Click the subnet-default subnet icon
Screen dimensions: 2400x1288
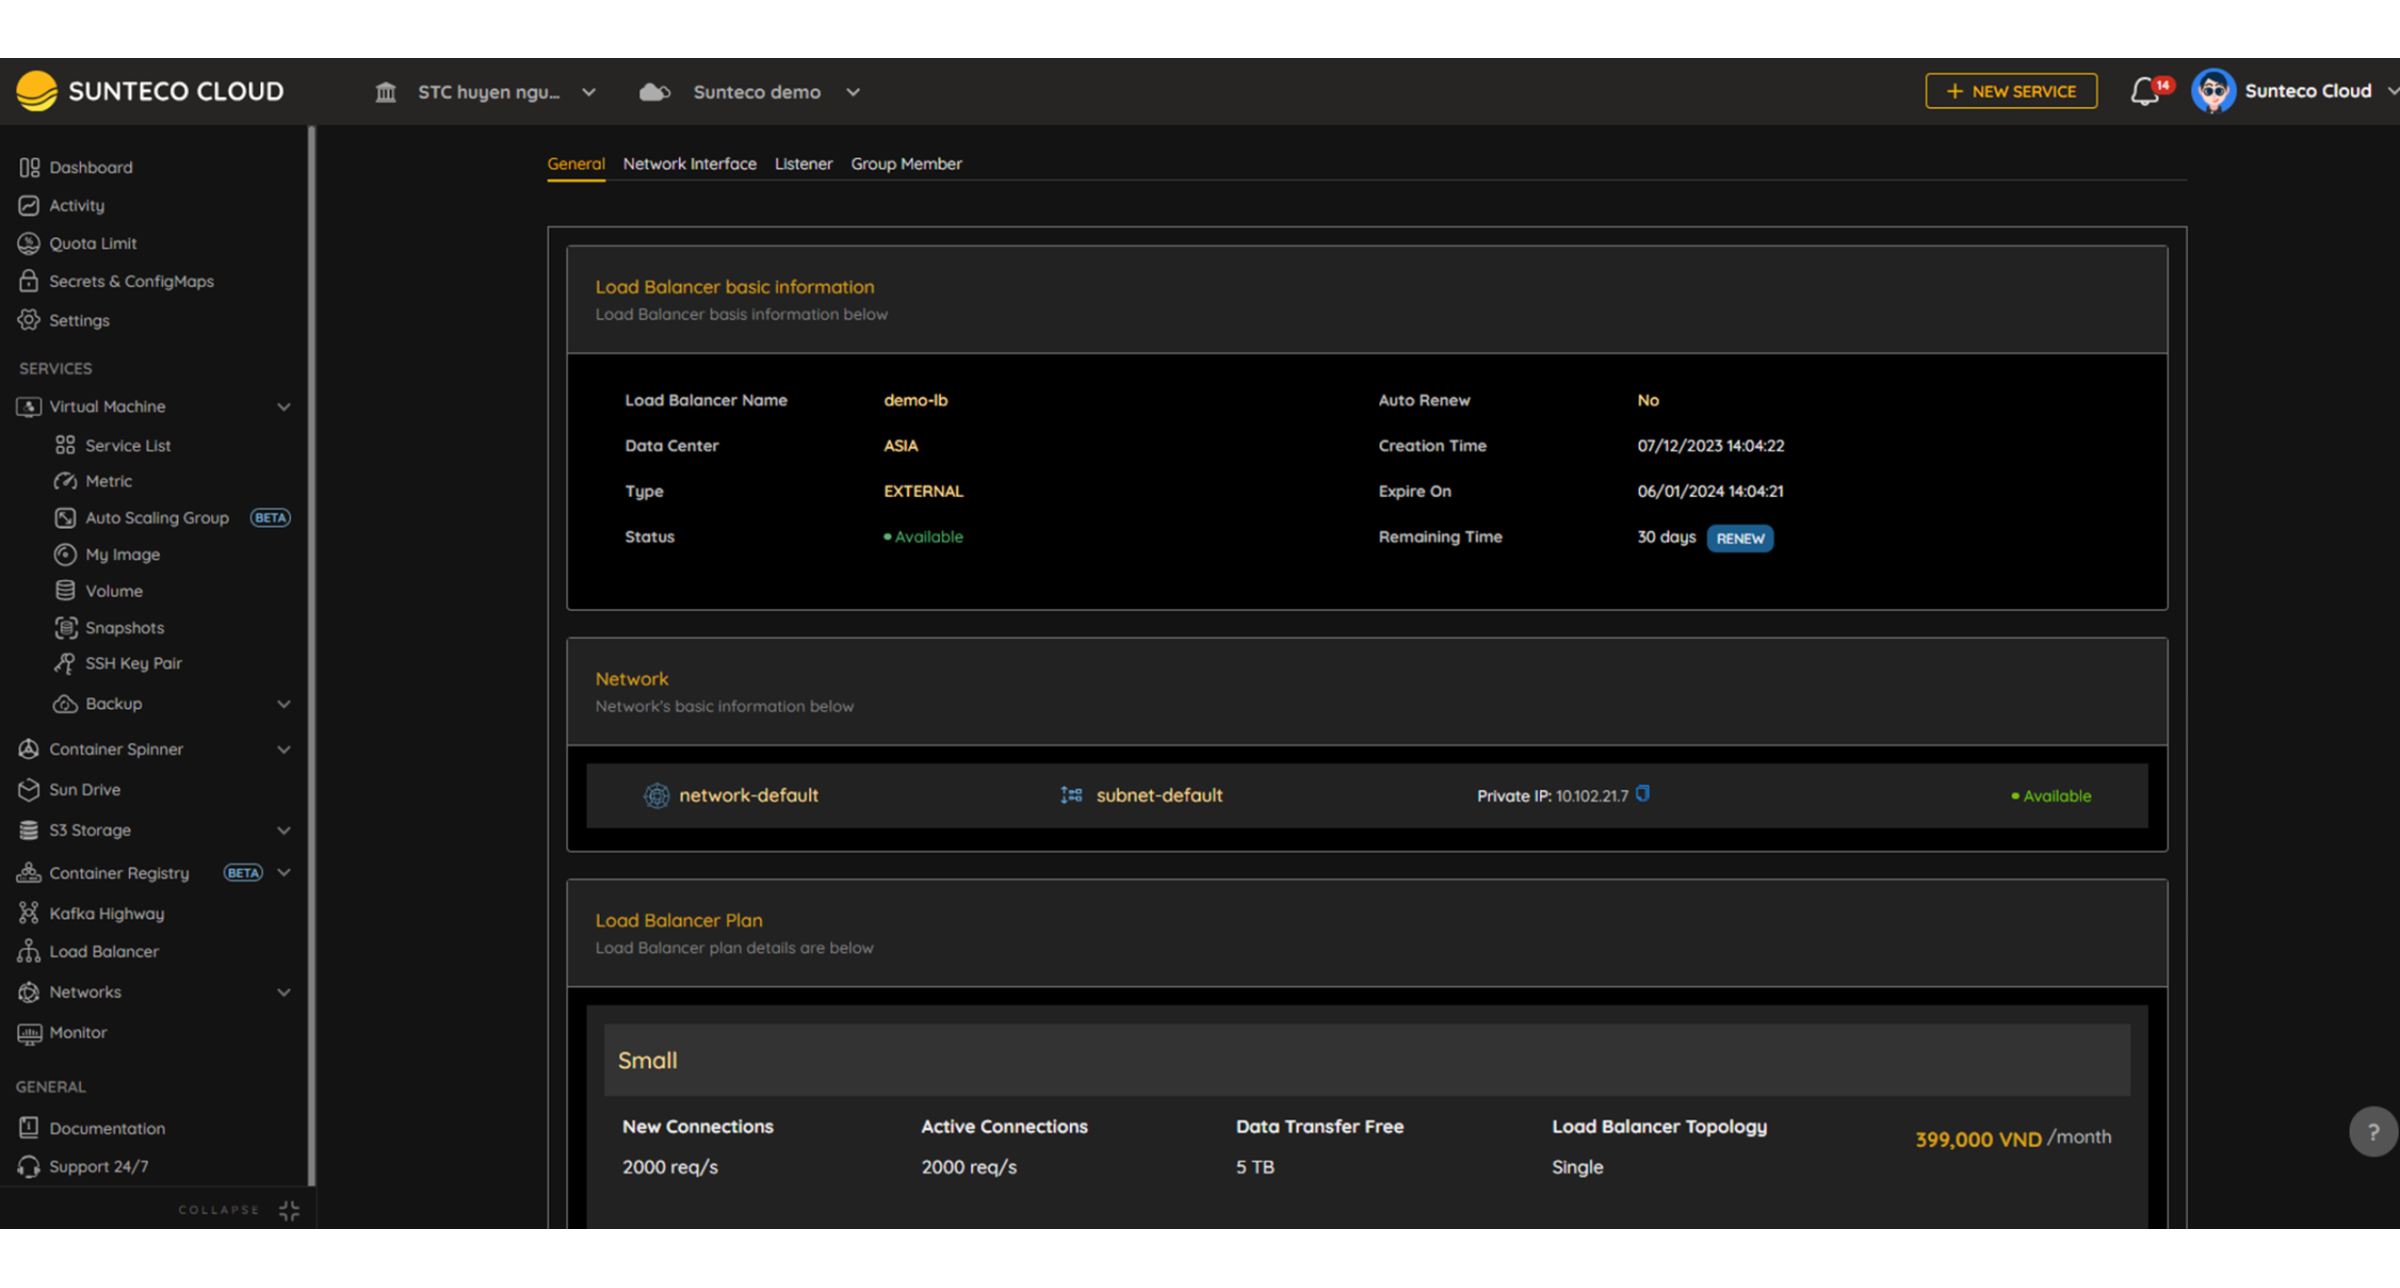coord(1071,795)
